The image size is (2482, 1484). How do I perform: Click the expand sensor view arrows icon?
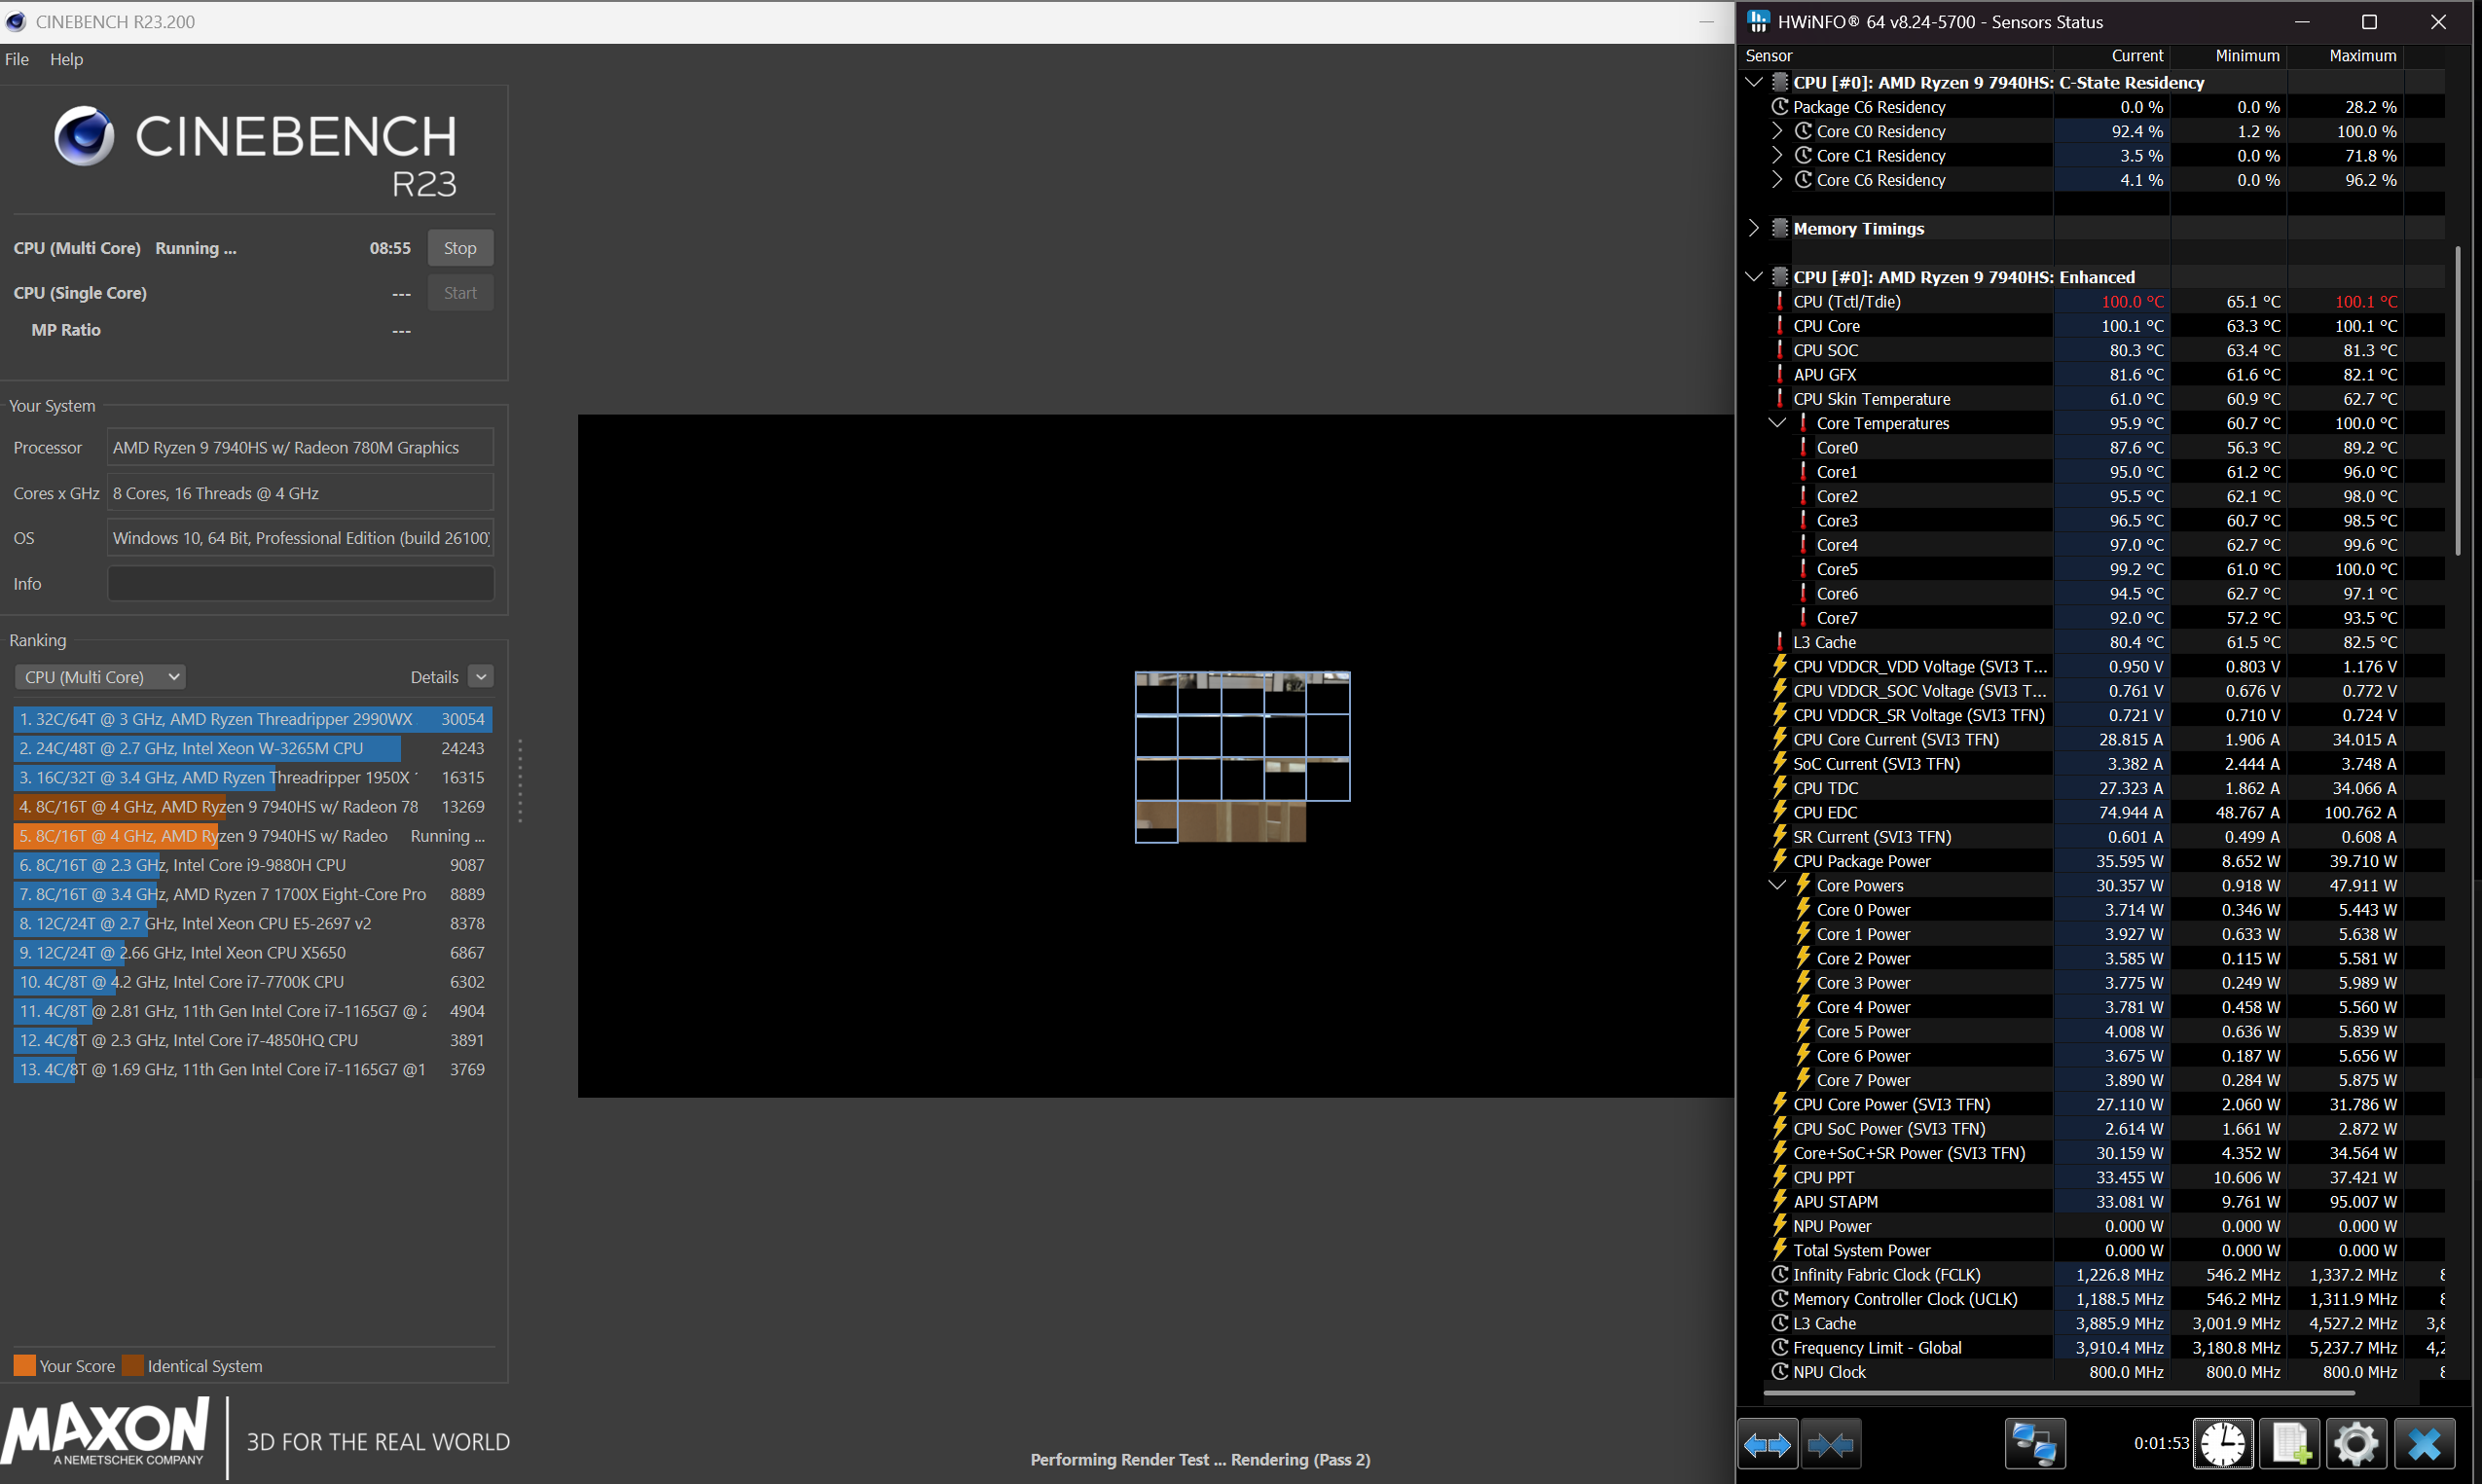click(x=1767, y=1444)
